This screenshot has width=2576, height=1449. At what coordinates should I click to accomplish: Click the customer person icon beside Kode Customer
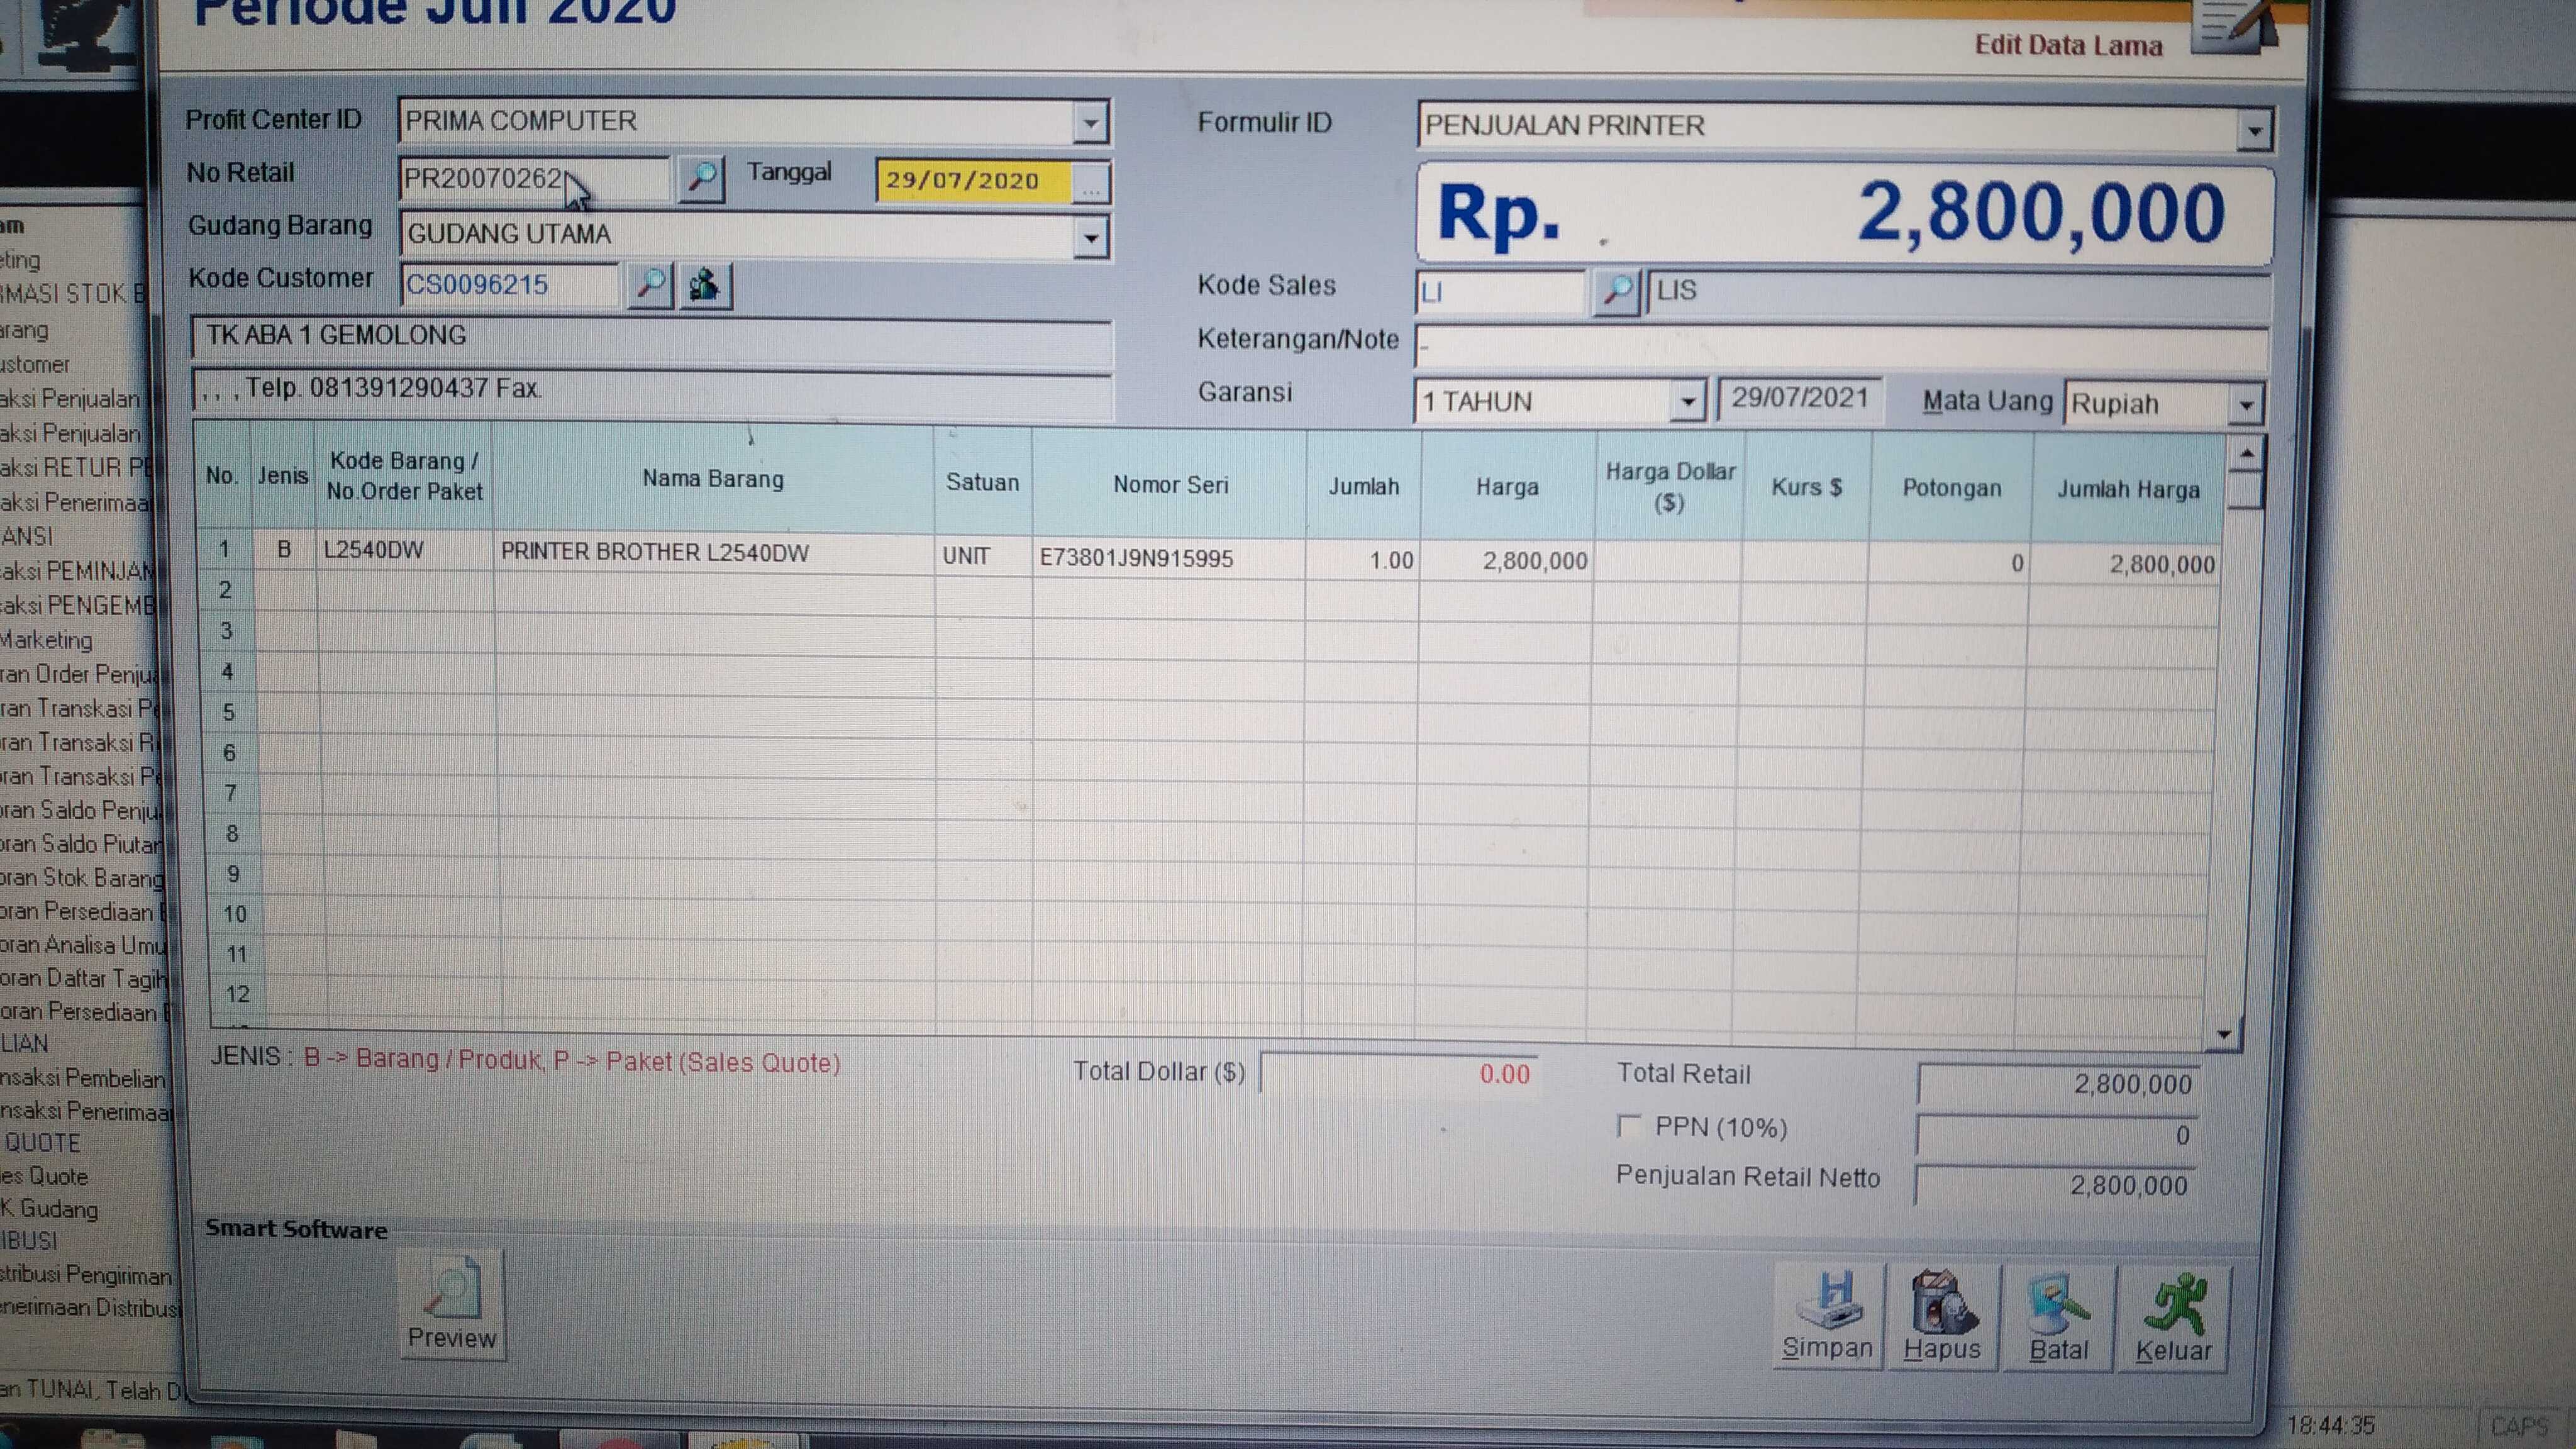(x=705, y=286)
